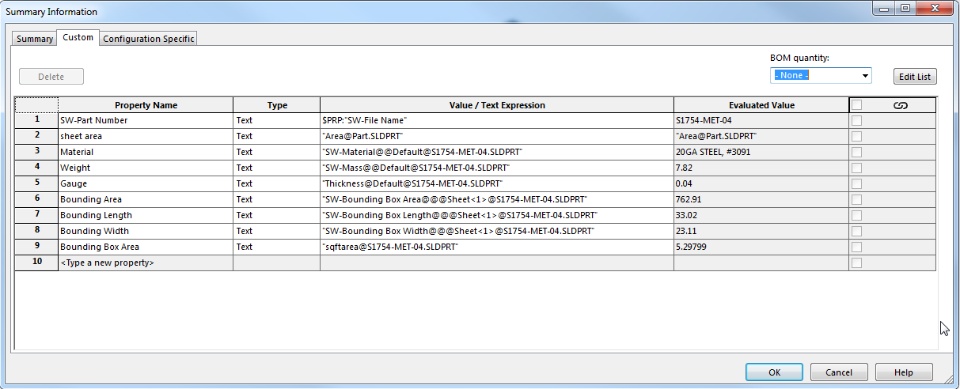The height and width of the screenshot is (389, 960).
Task: Click the greyed Delete button
Action: (51, 77)
